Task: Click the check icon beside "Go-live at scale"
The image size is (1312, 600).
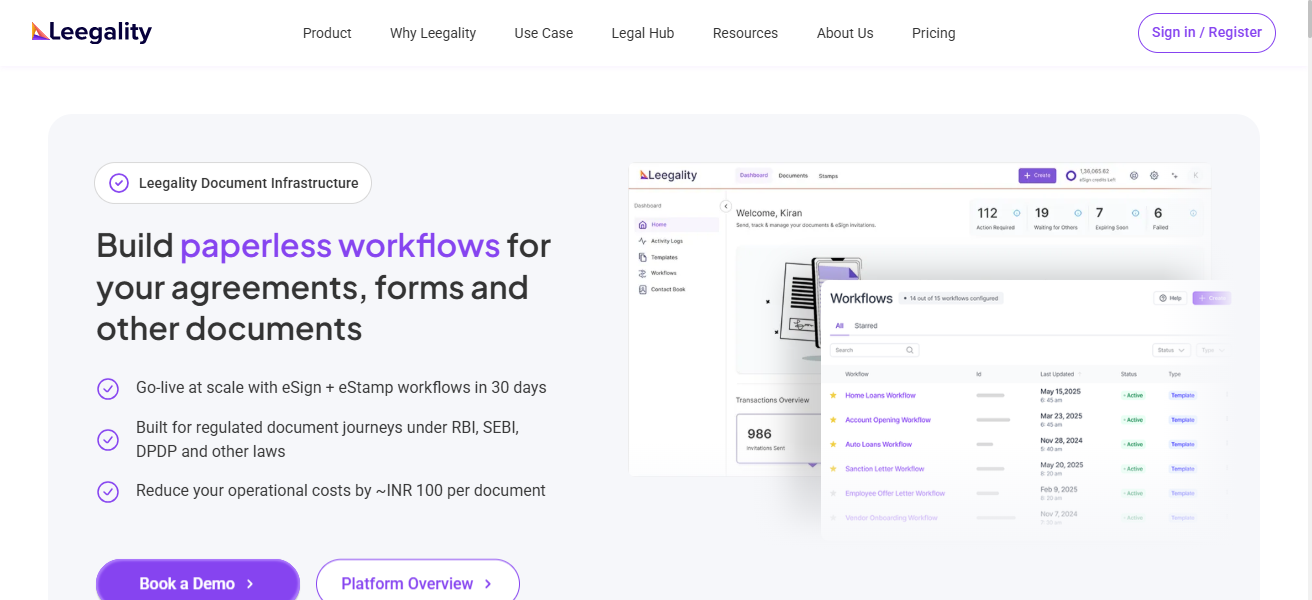Action: pos(108,388)
